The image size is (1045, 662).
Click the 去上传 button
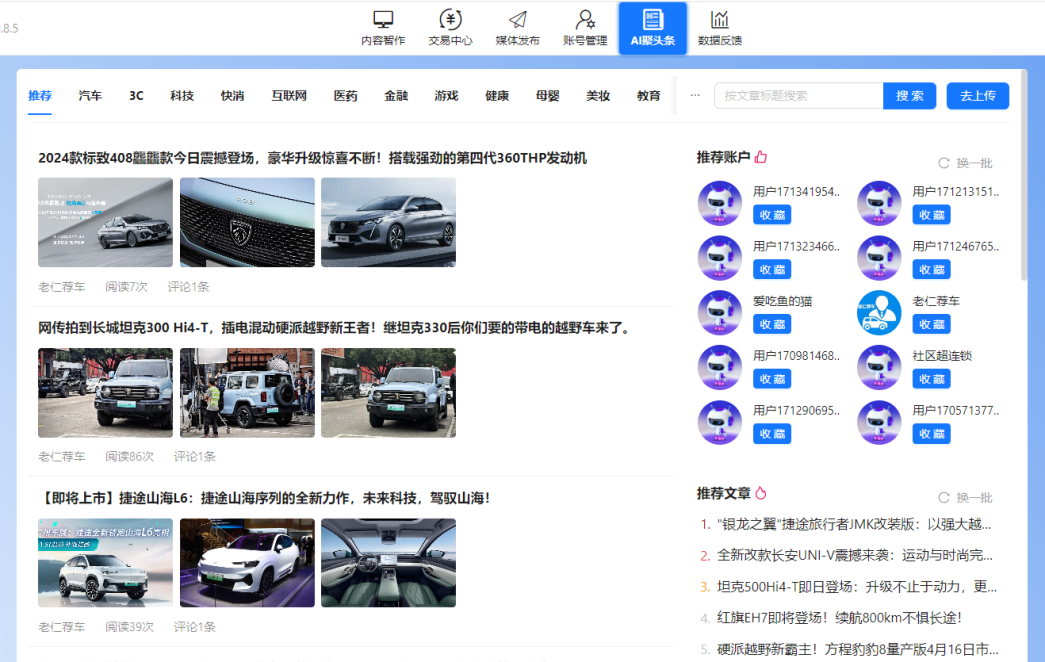click(978, 96)
